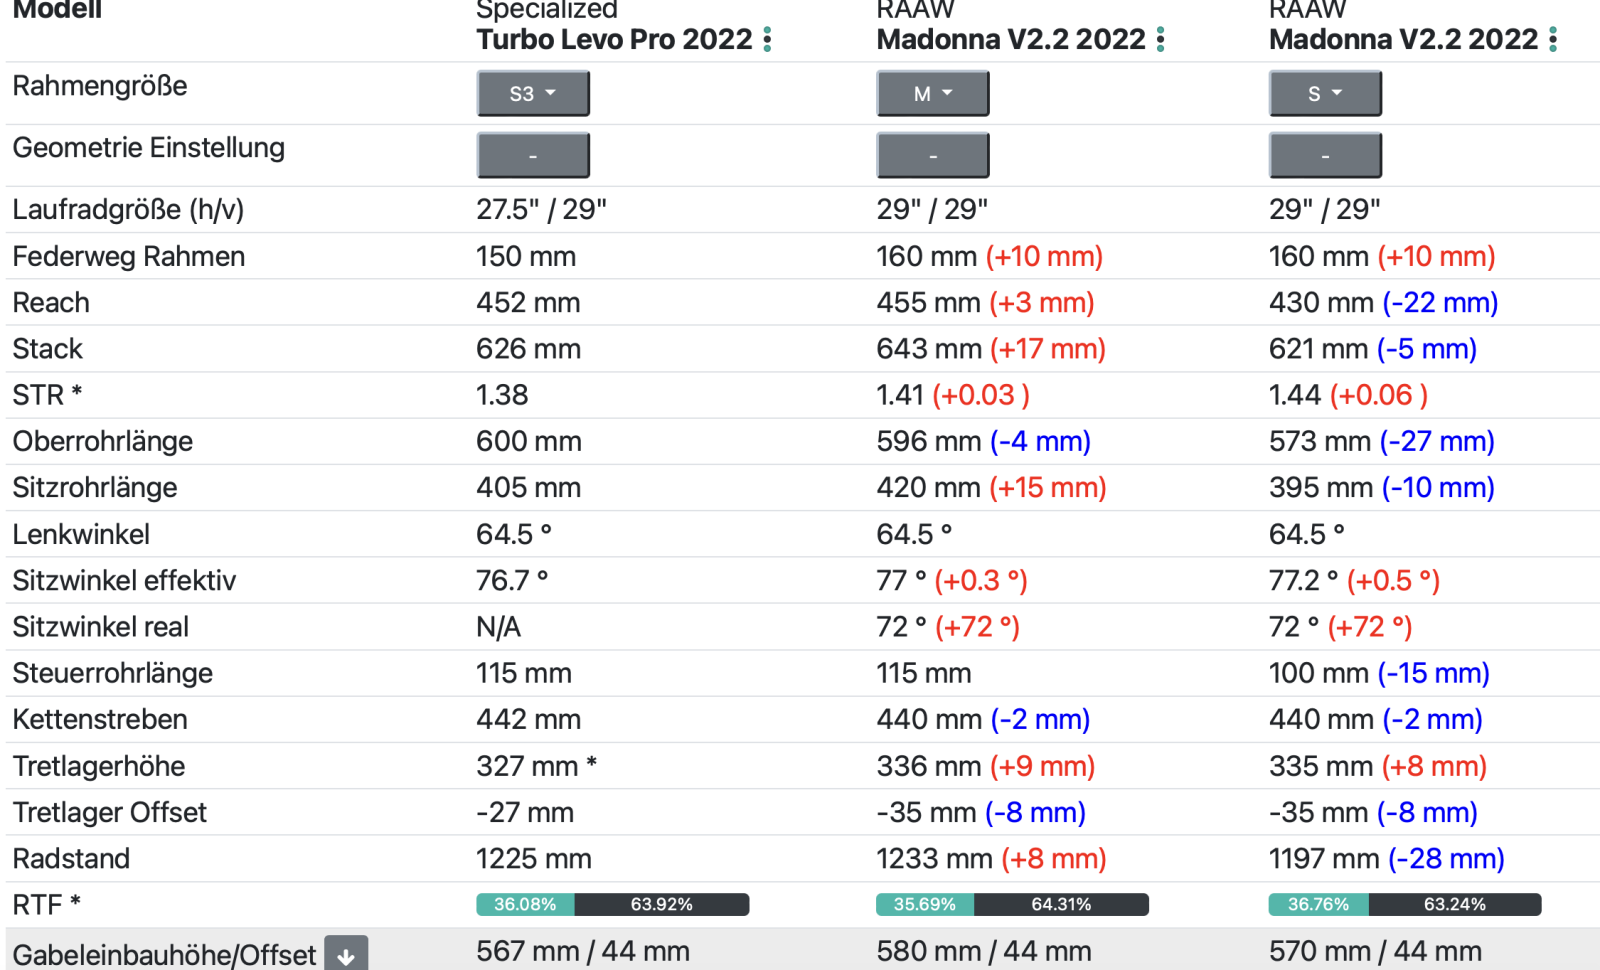Click the 36.76% segment of the RTF bar
This screenshot has width=1600, height=970.
1318,905
